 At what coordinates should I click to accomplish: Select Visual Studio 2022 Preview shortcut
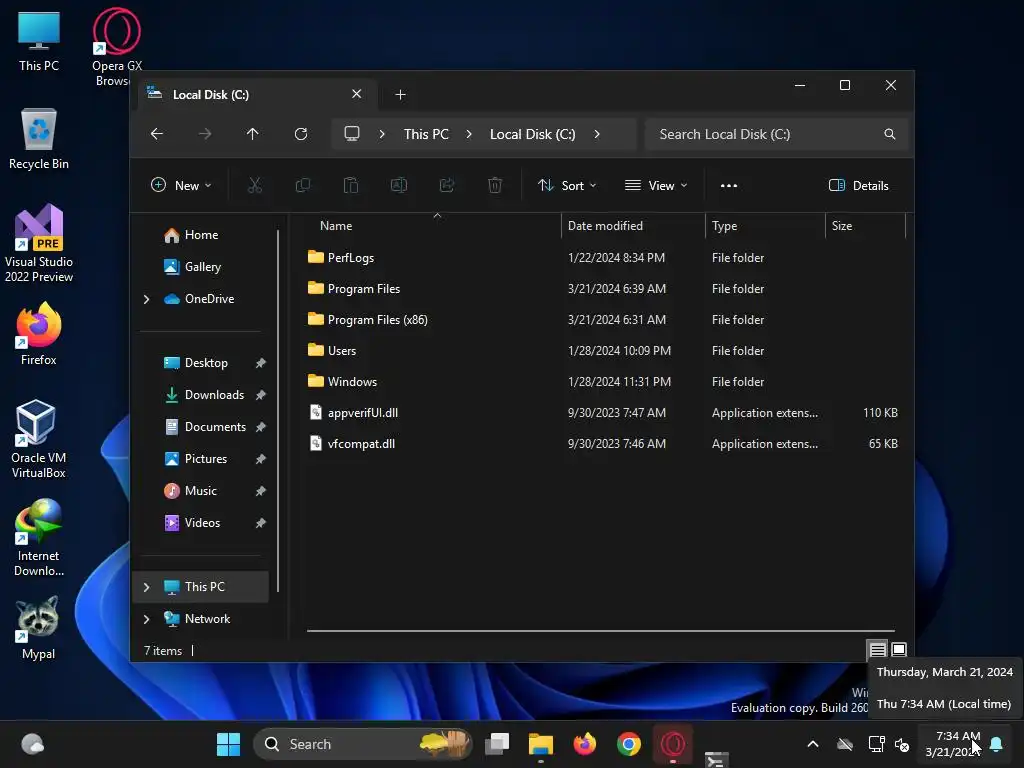click(x=39, y=244)
